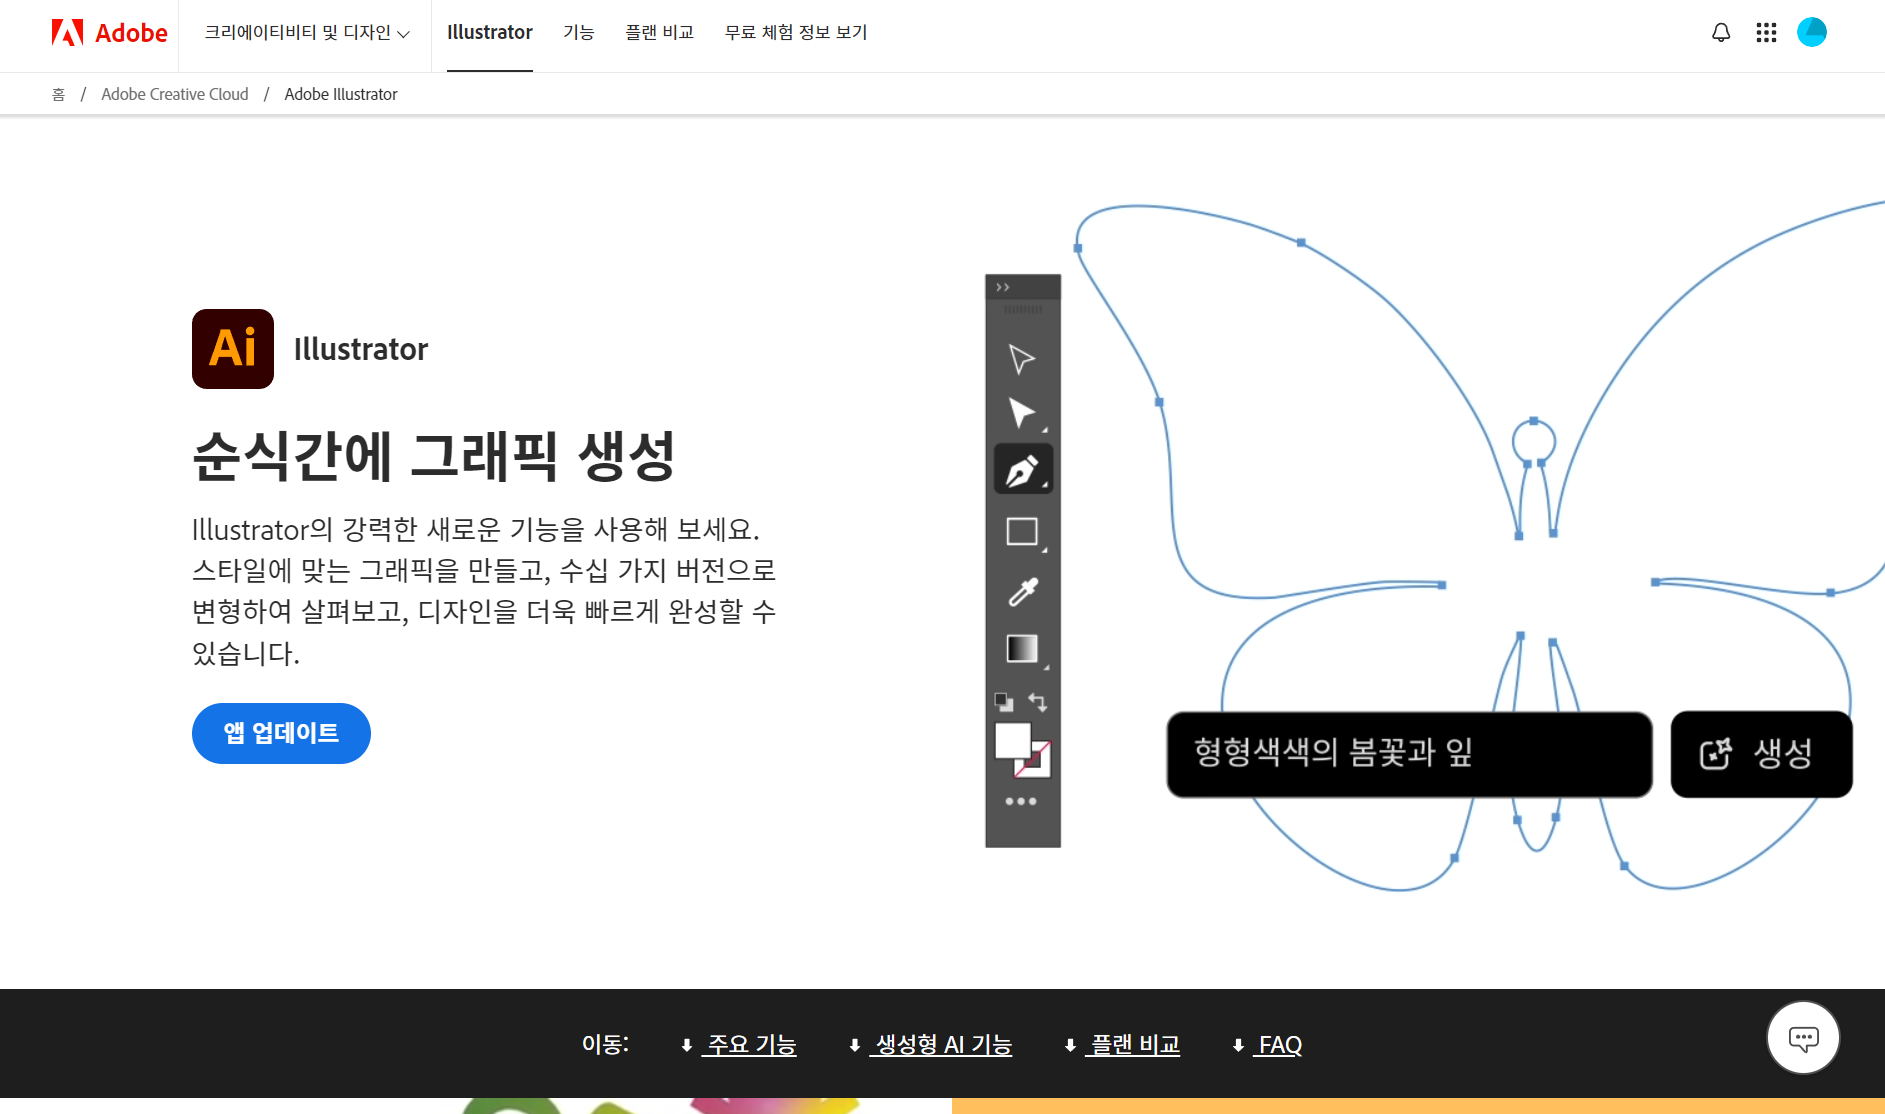Click the Adobe Illustrator breadcrumb text
This screenshot has width=1885, height=1114.
[341, 94]
